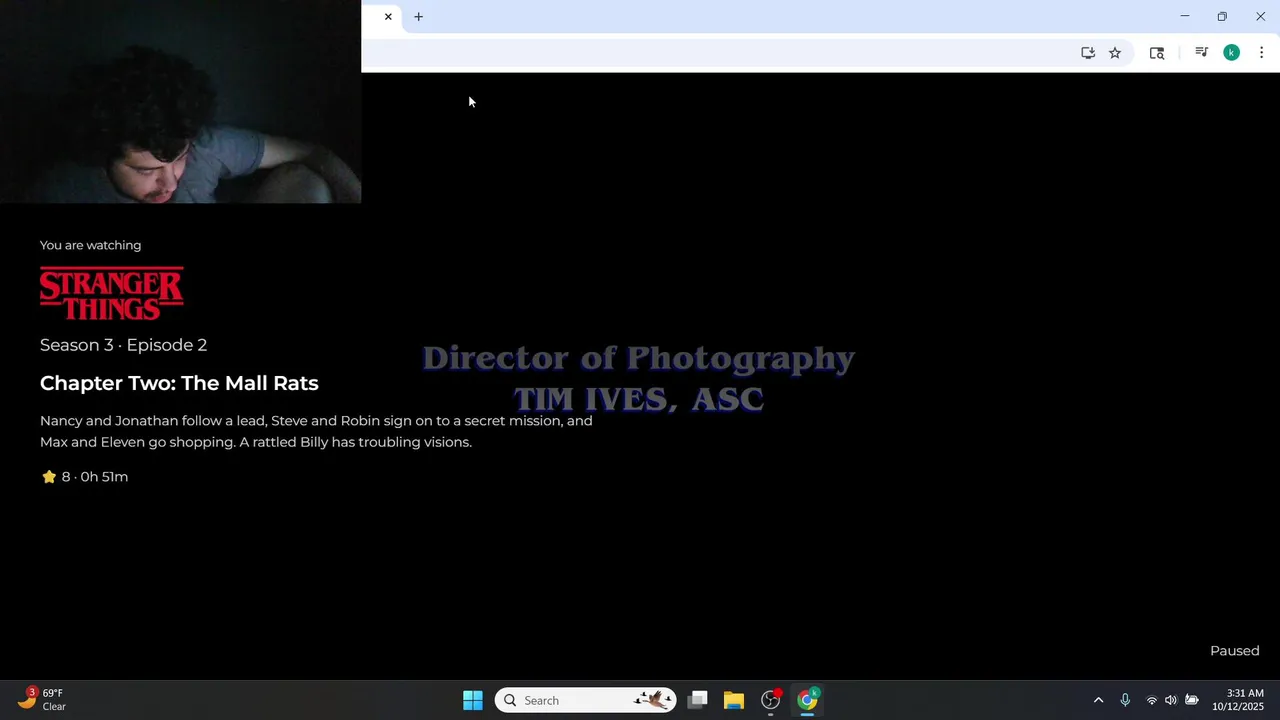Click the volume speaker icon in tray

tap(1171, 700)
